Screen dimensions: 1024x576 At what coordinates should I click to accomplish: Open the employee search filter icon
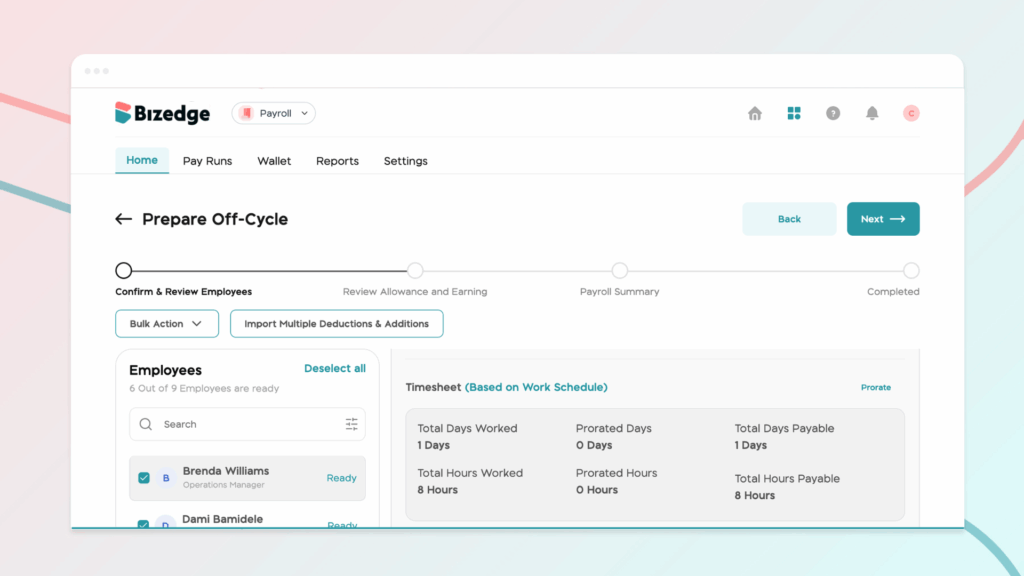tap(351, 424)
